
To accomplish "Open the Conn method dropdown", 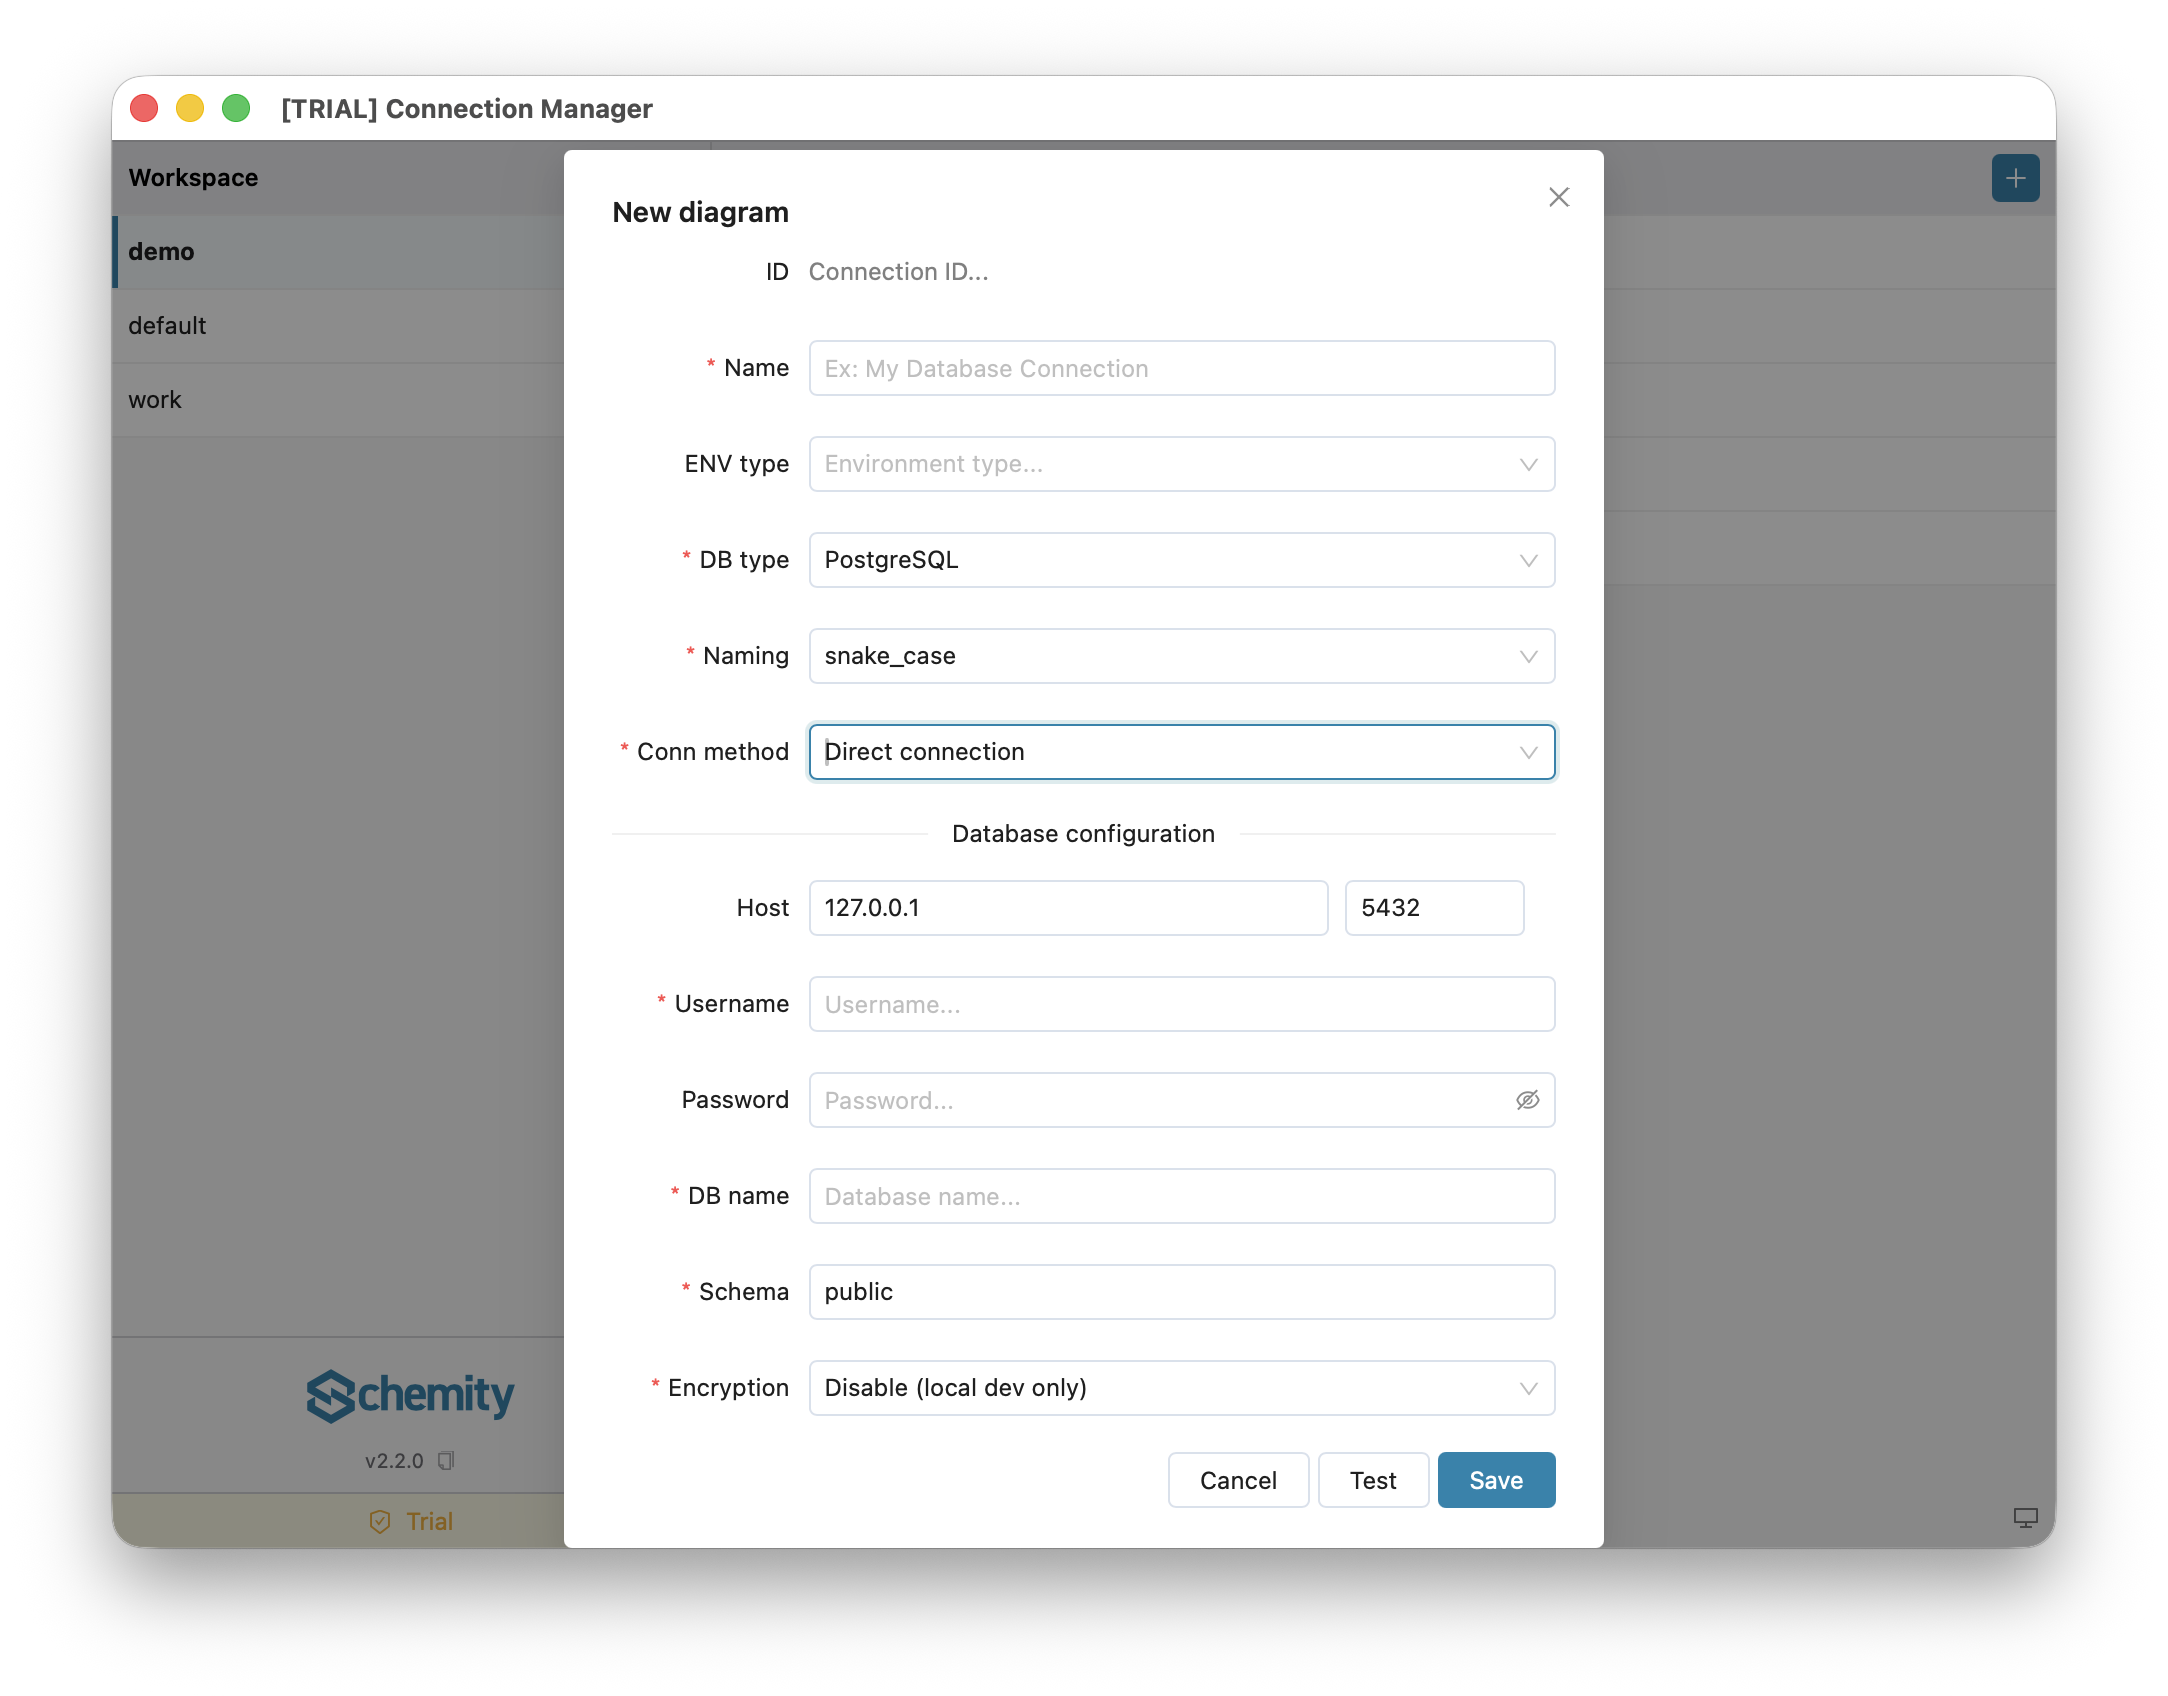I will (1181, 752).
